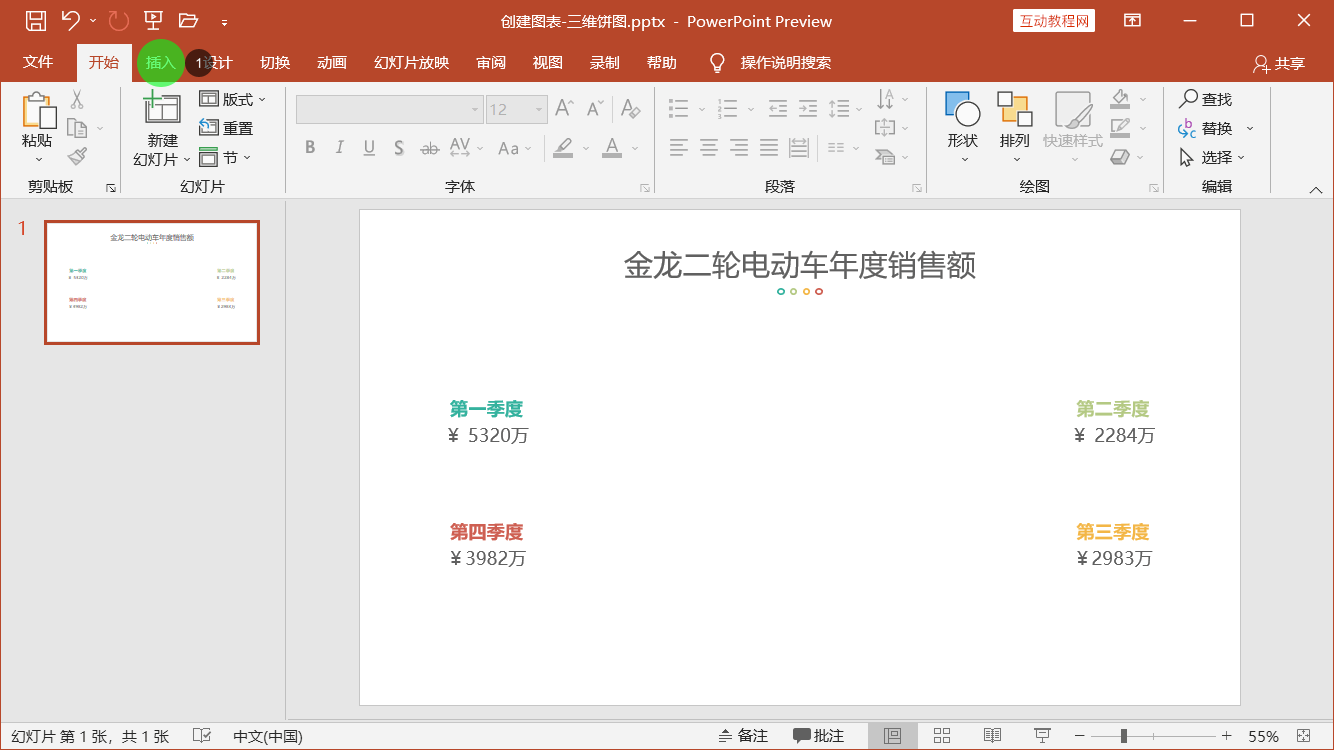
Task: Apply bulleted list
Action: click(x=679, y=108)
